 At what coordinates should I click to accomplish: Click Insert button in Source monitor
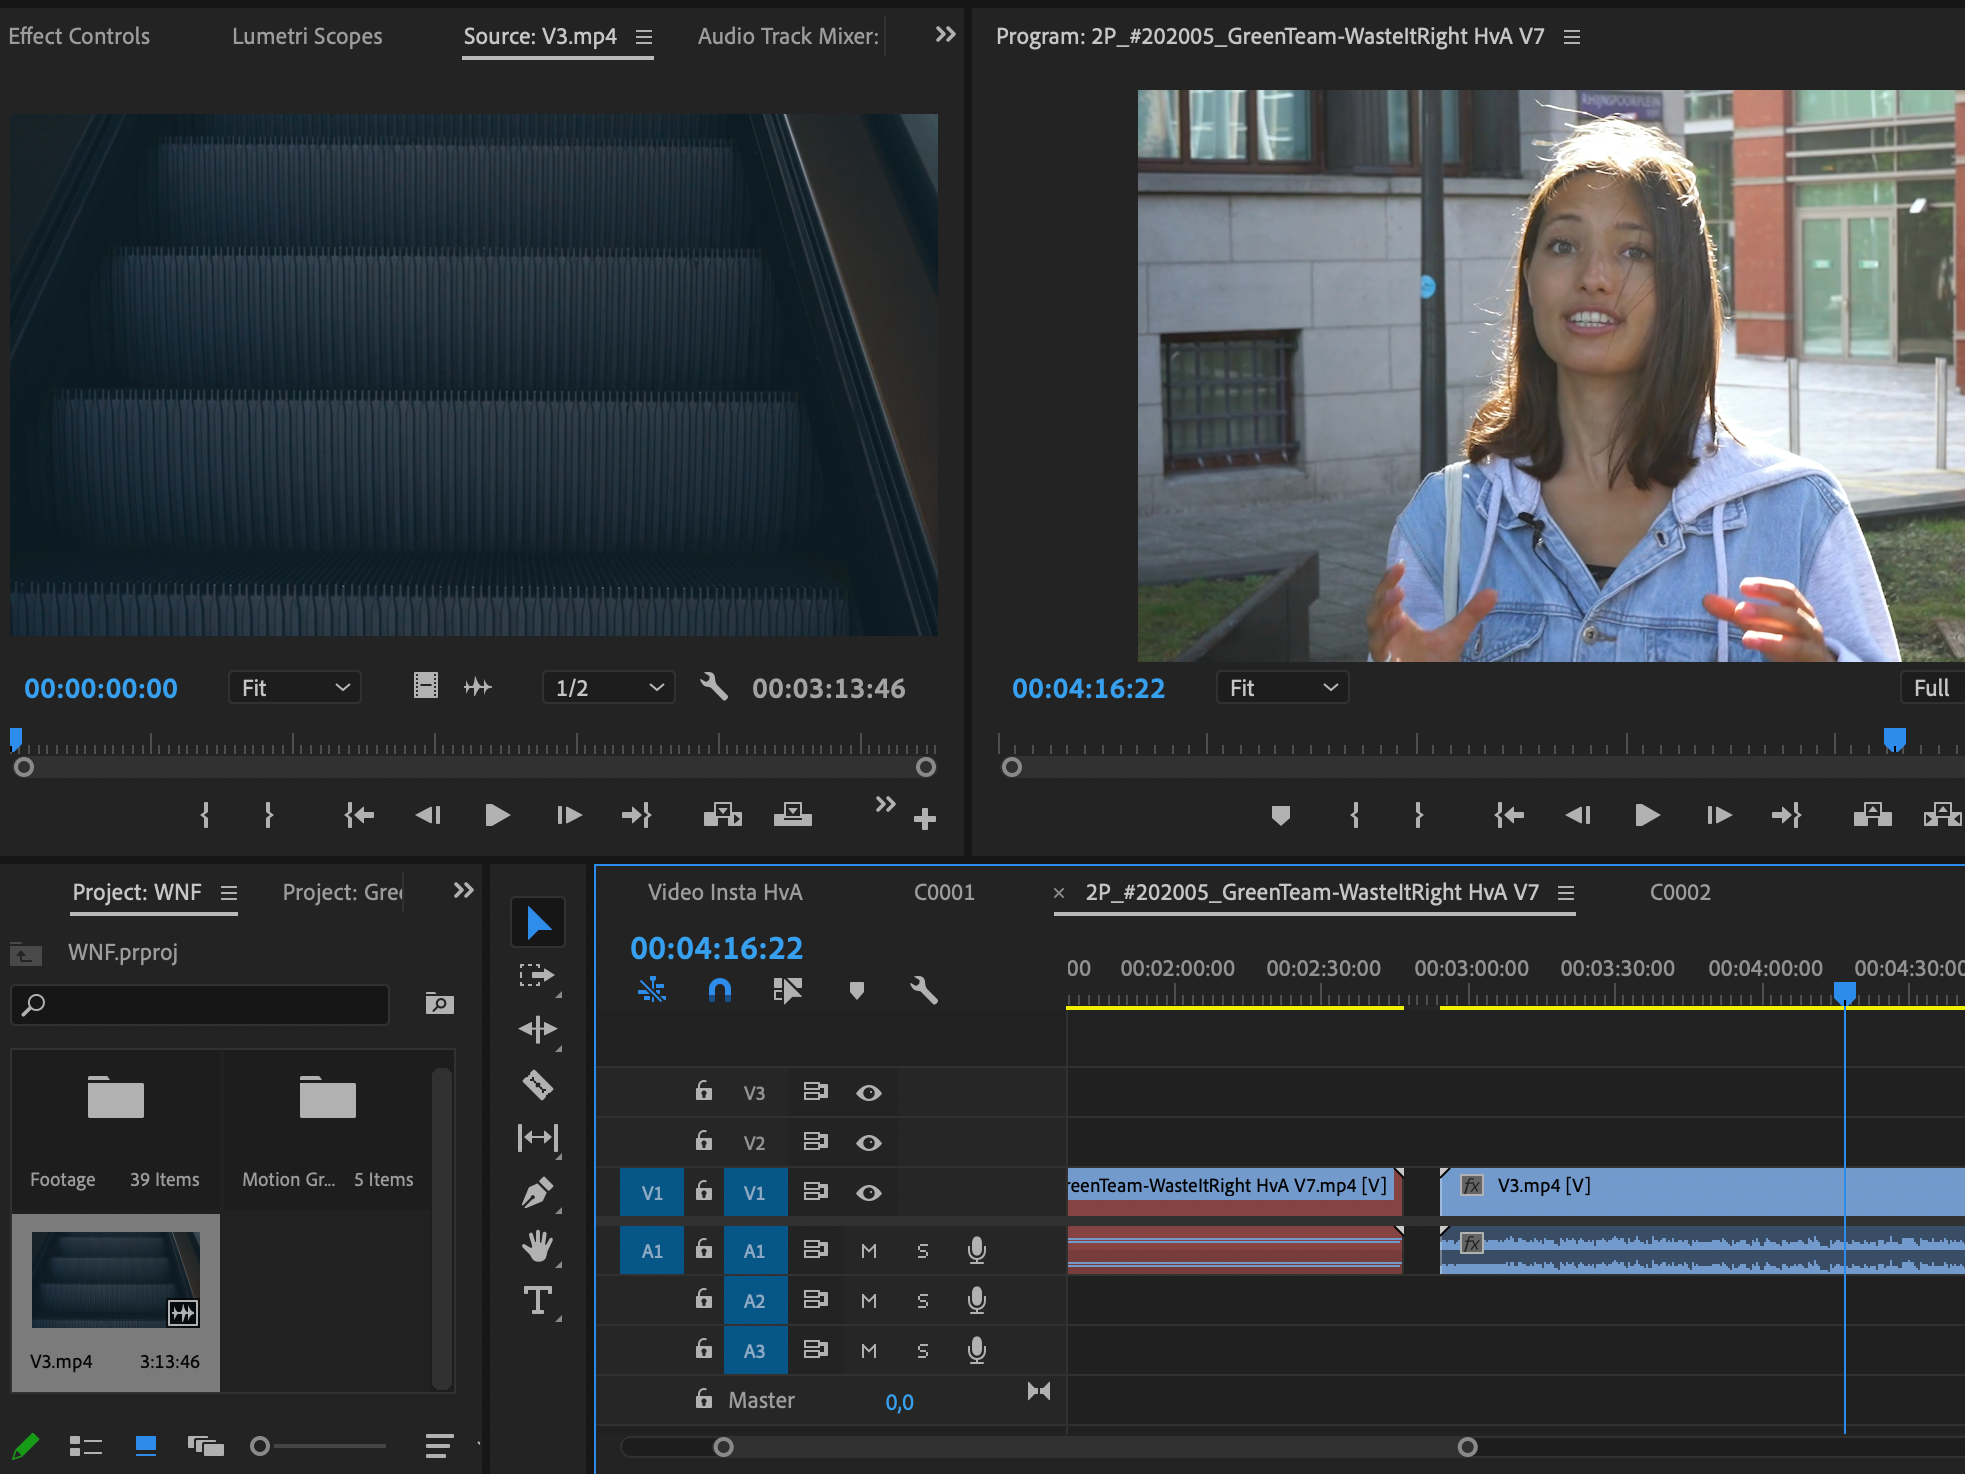coord(722,815)
